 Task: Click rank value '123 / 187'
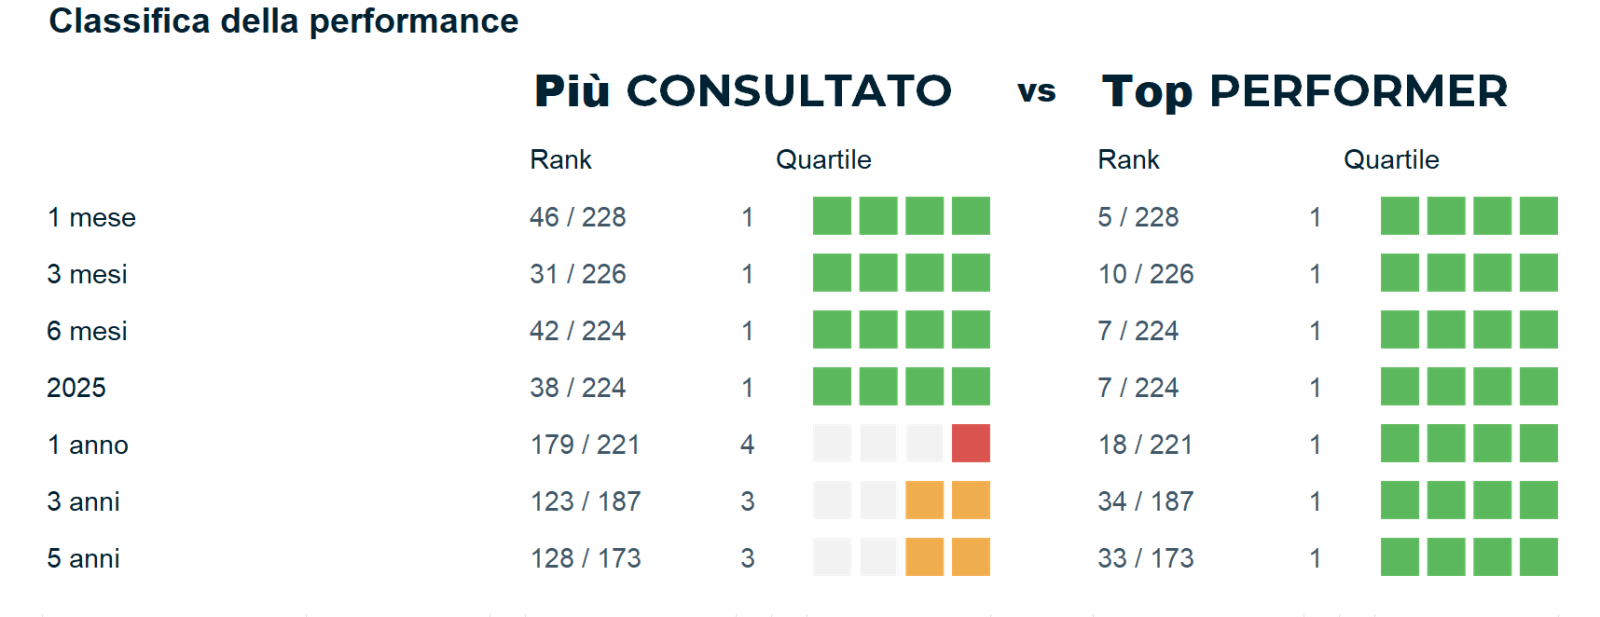click(585, 501)
